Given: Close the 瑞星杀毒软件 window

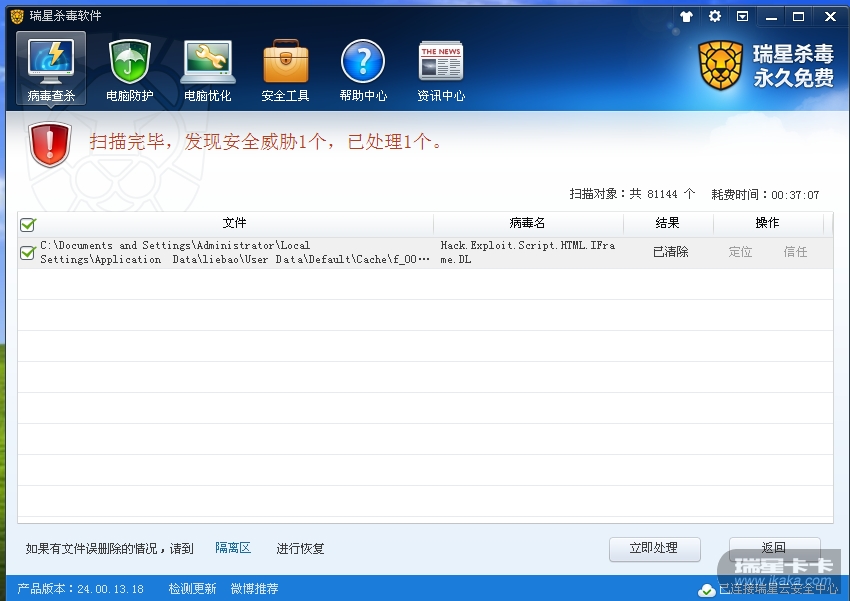Looking at the screenshot, I should coord(830,17).
